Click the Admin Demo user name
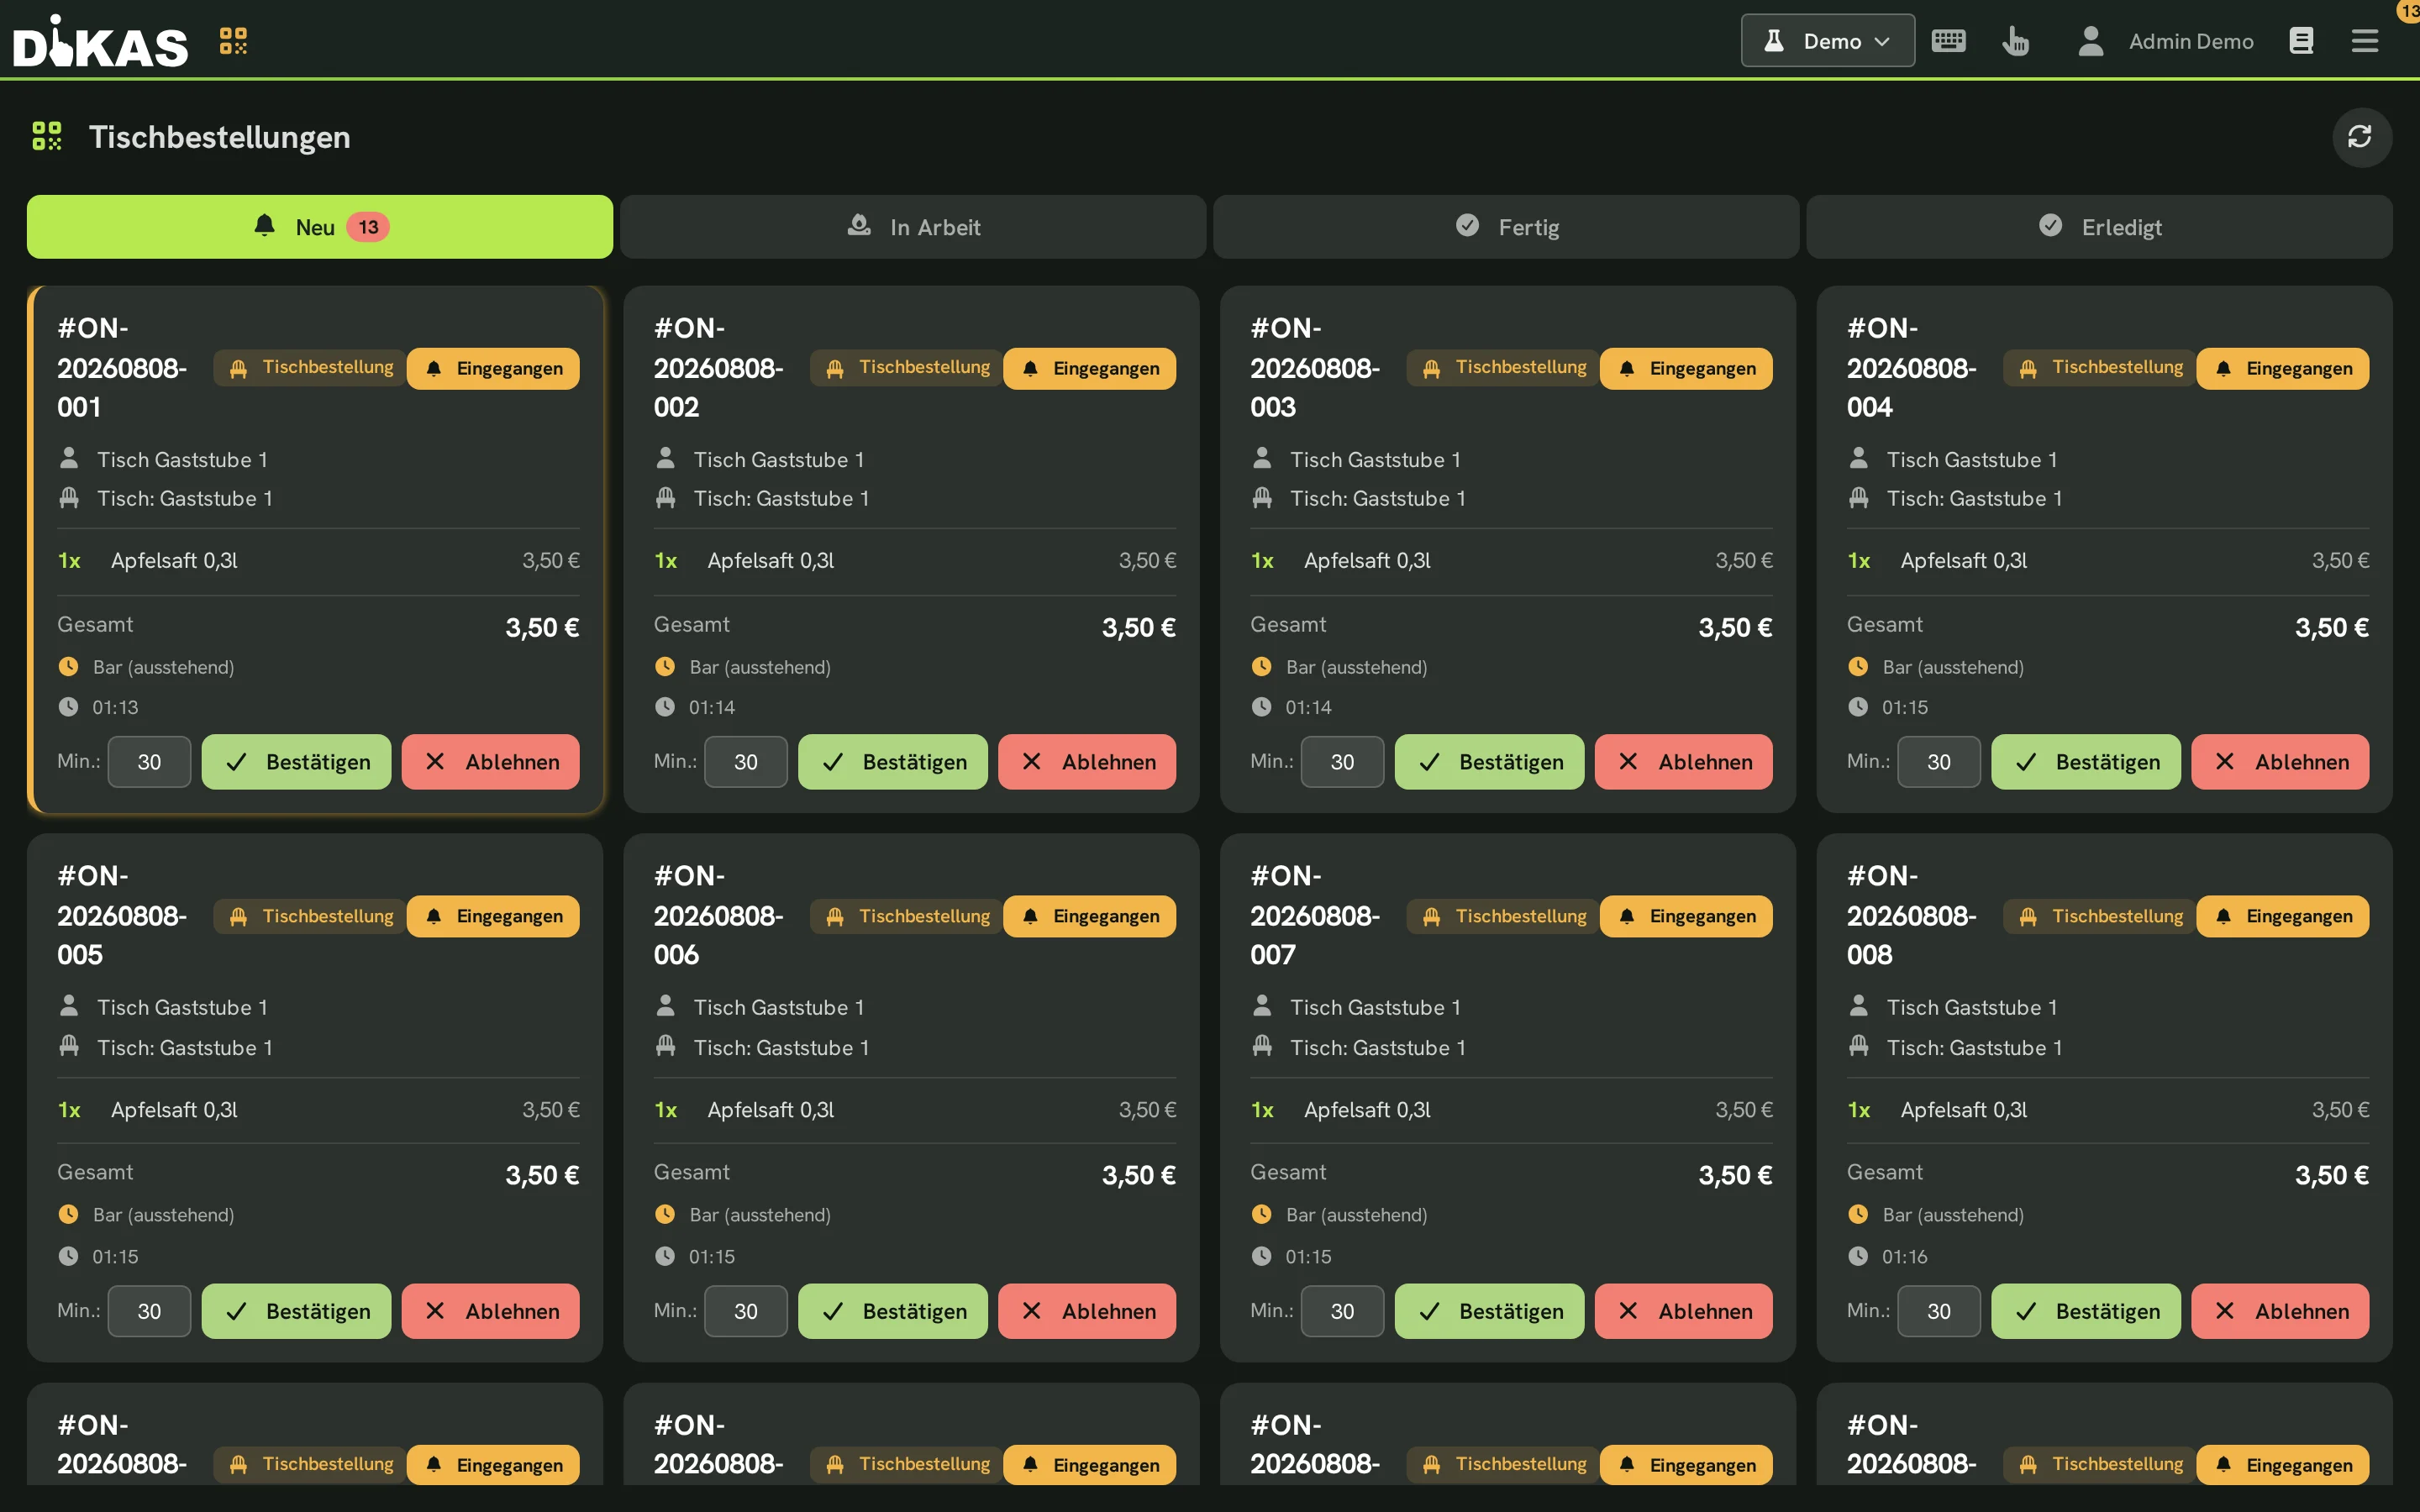Viewport: 2420px width, 1512px height. 2191,41
